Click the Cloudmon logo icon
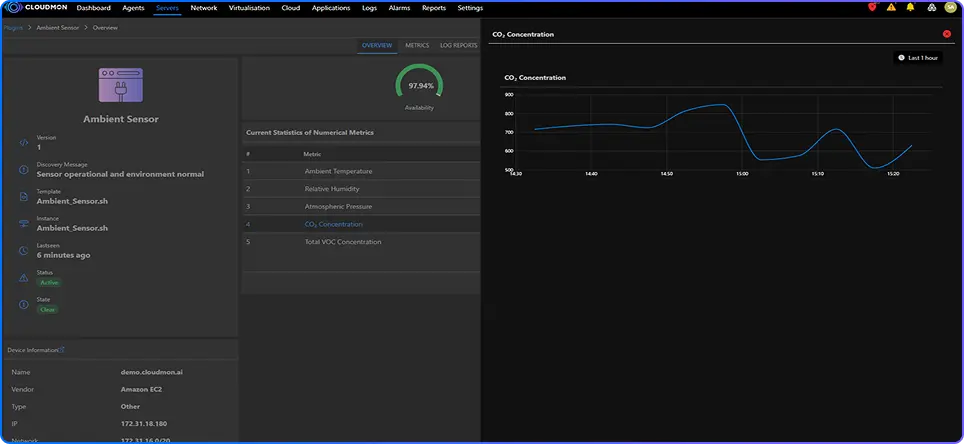This screenshot has height=444, width=964. tap(14, 8)
